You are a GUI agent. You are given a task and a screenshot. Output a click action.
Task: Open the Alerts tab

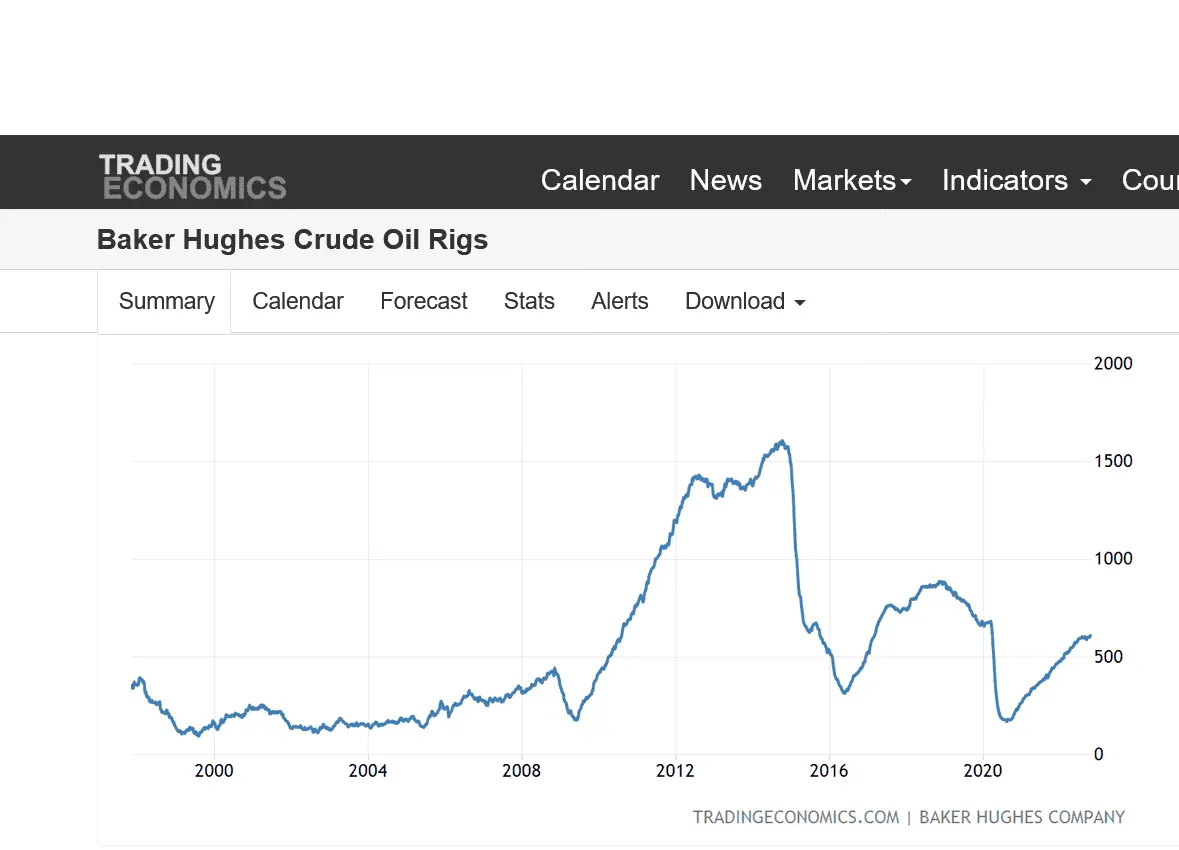619,301
